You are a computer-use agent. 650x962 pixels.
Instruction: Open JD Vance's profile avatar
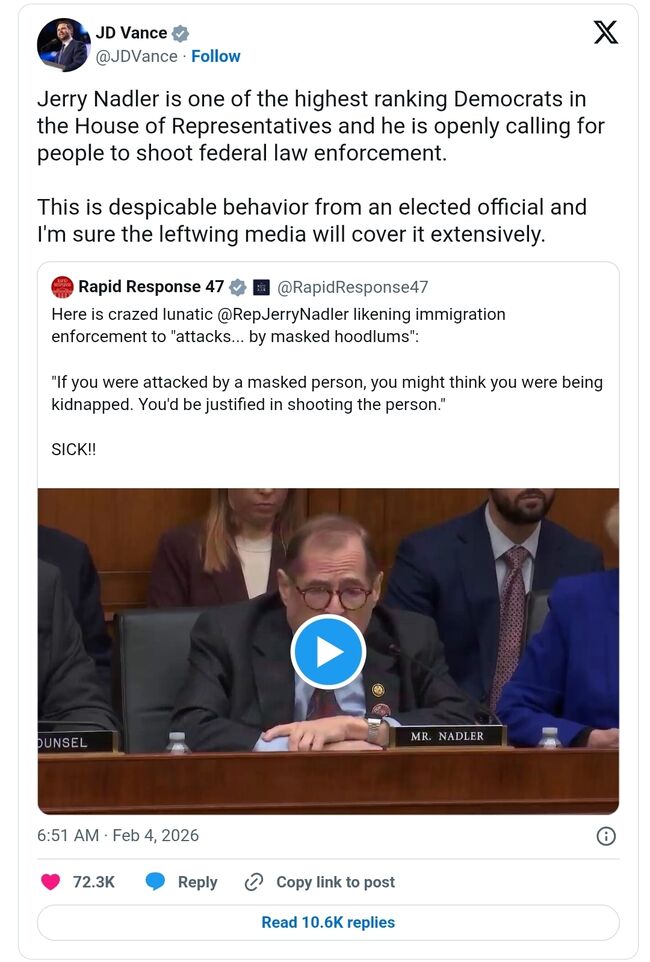[63, 45]
